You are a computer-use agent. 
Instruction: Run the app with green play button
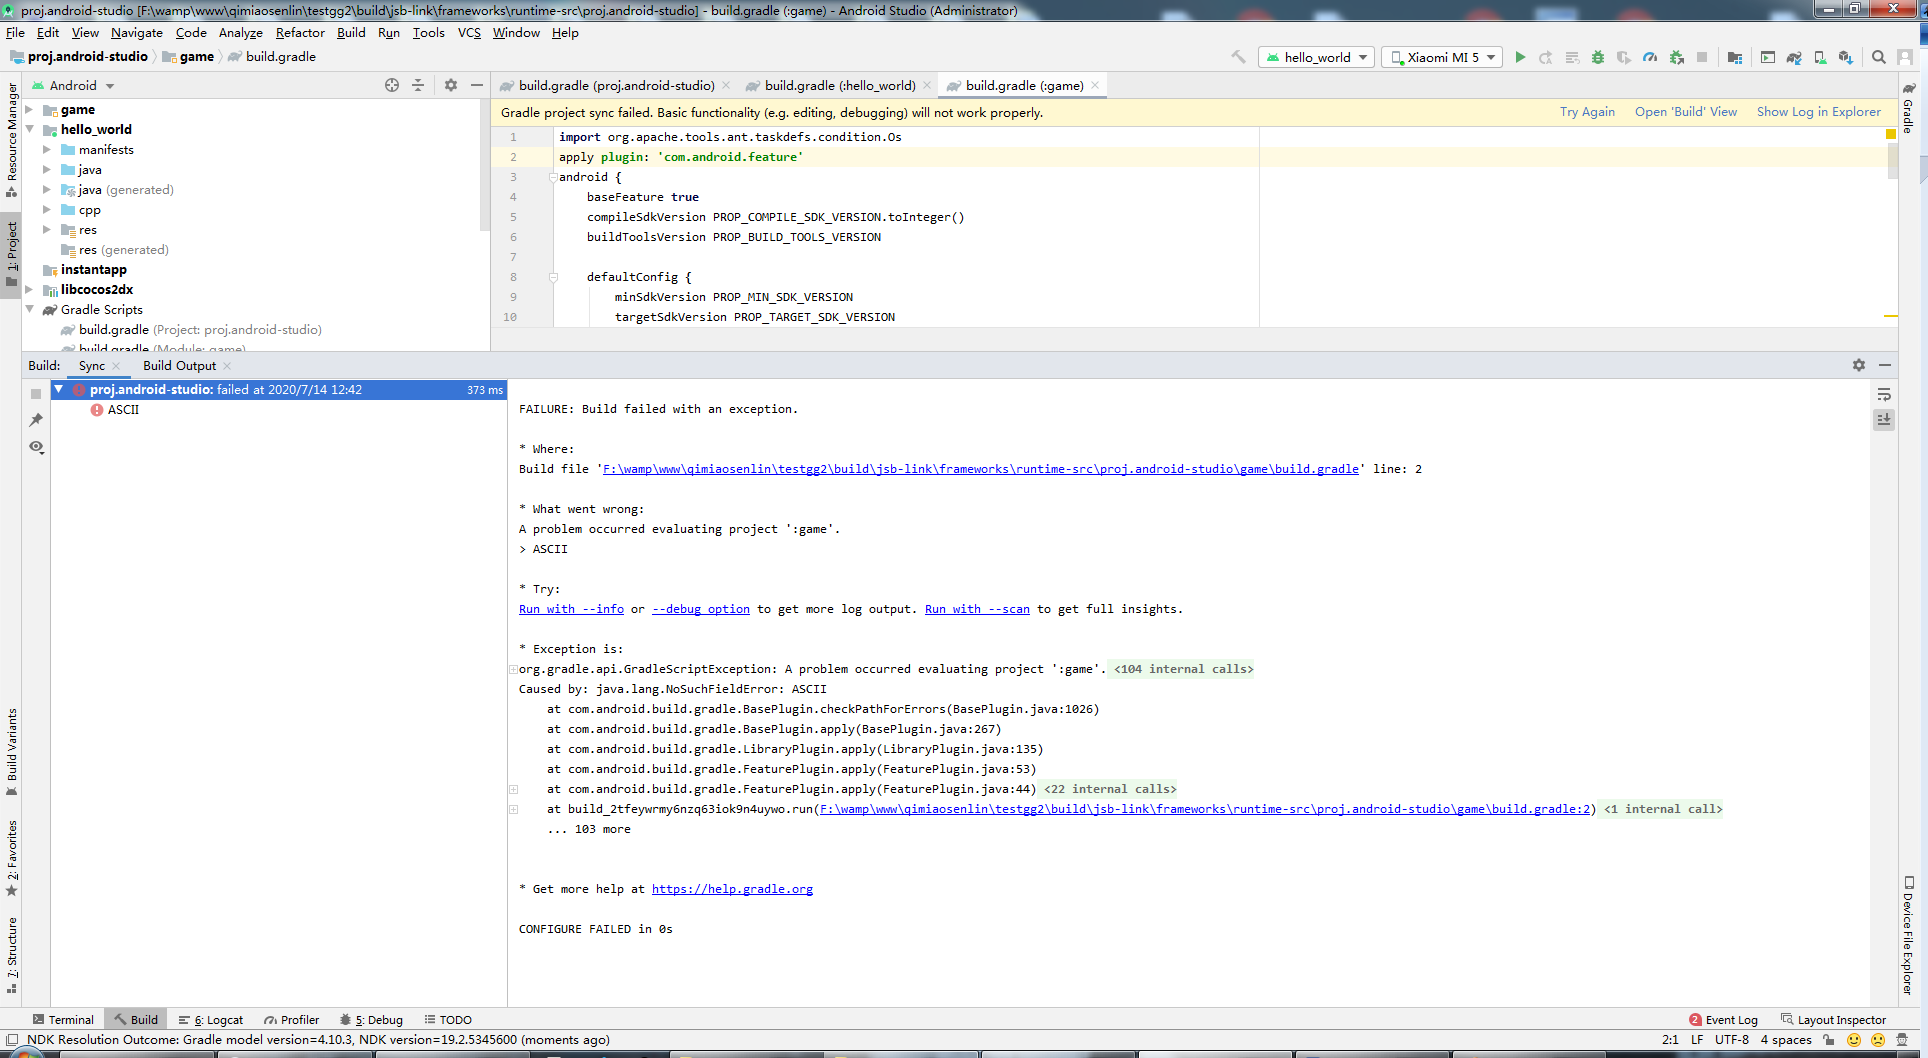point(1520,57)
